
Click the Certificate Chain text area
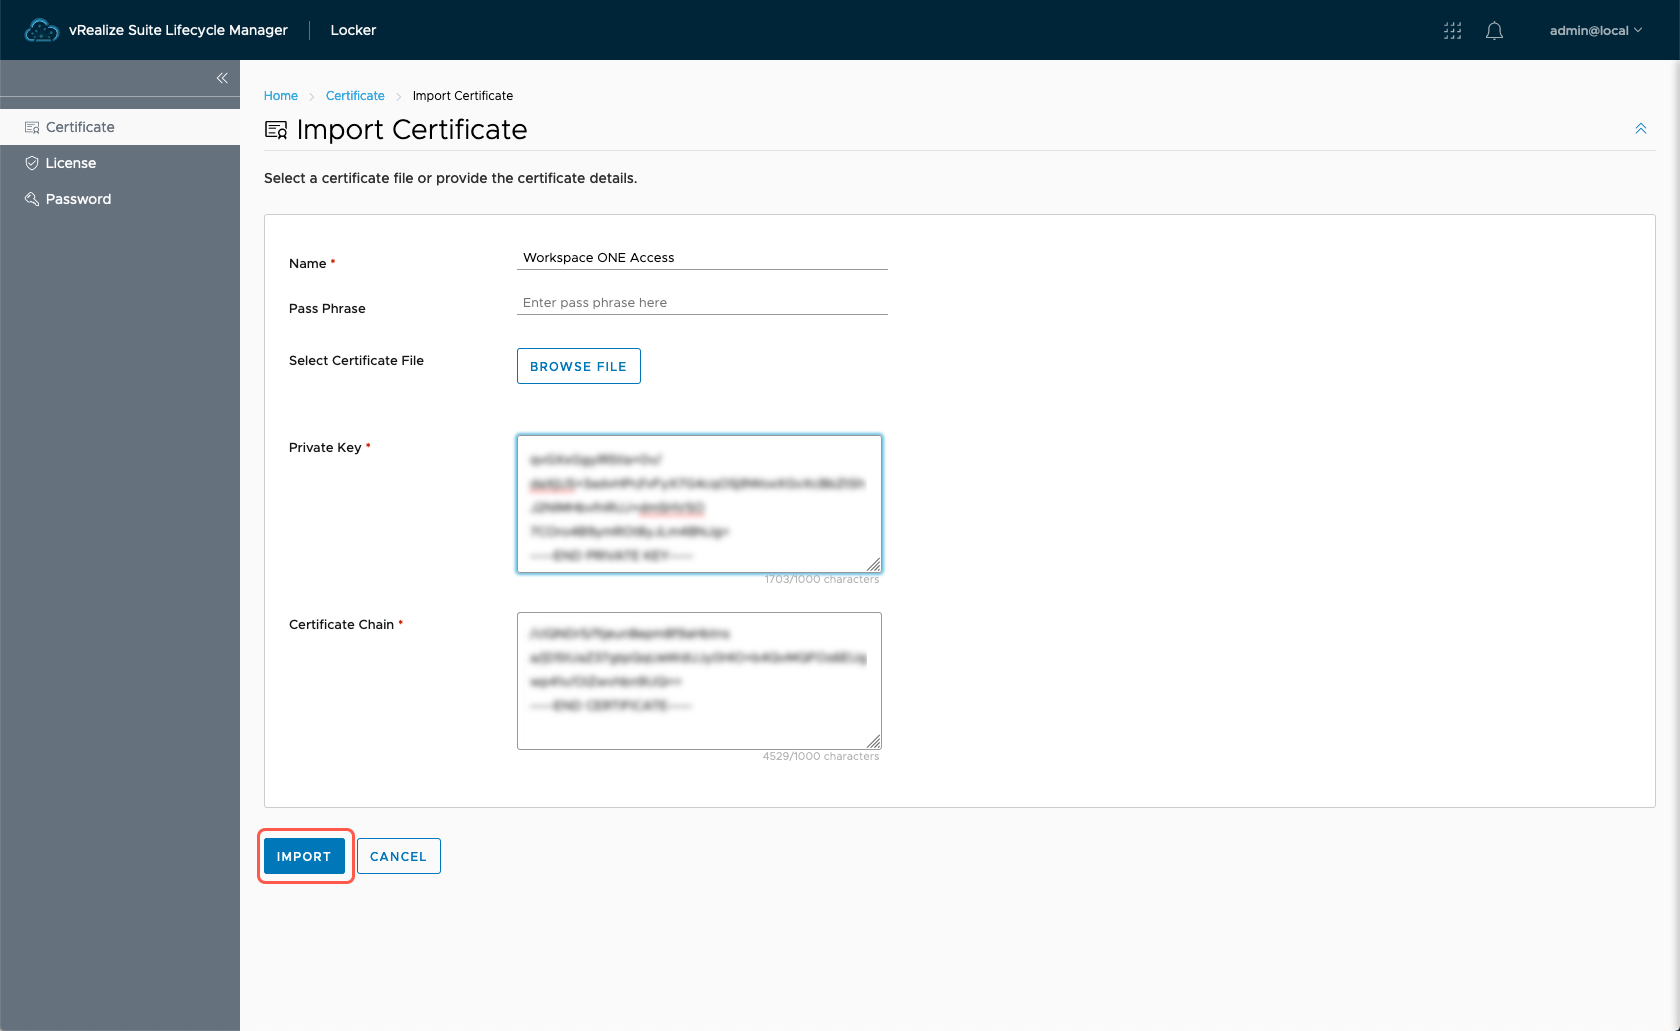coord(699,680)
